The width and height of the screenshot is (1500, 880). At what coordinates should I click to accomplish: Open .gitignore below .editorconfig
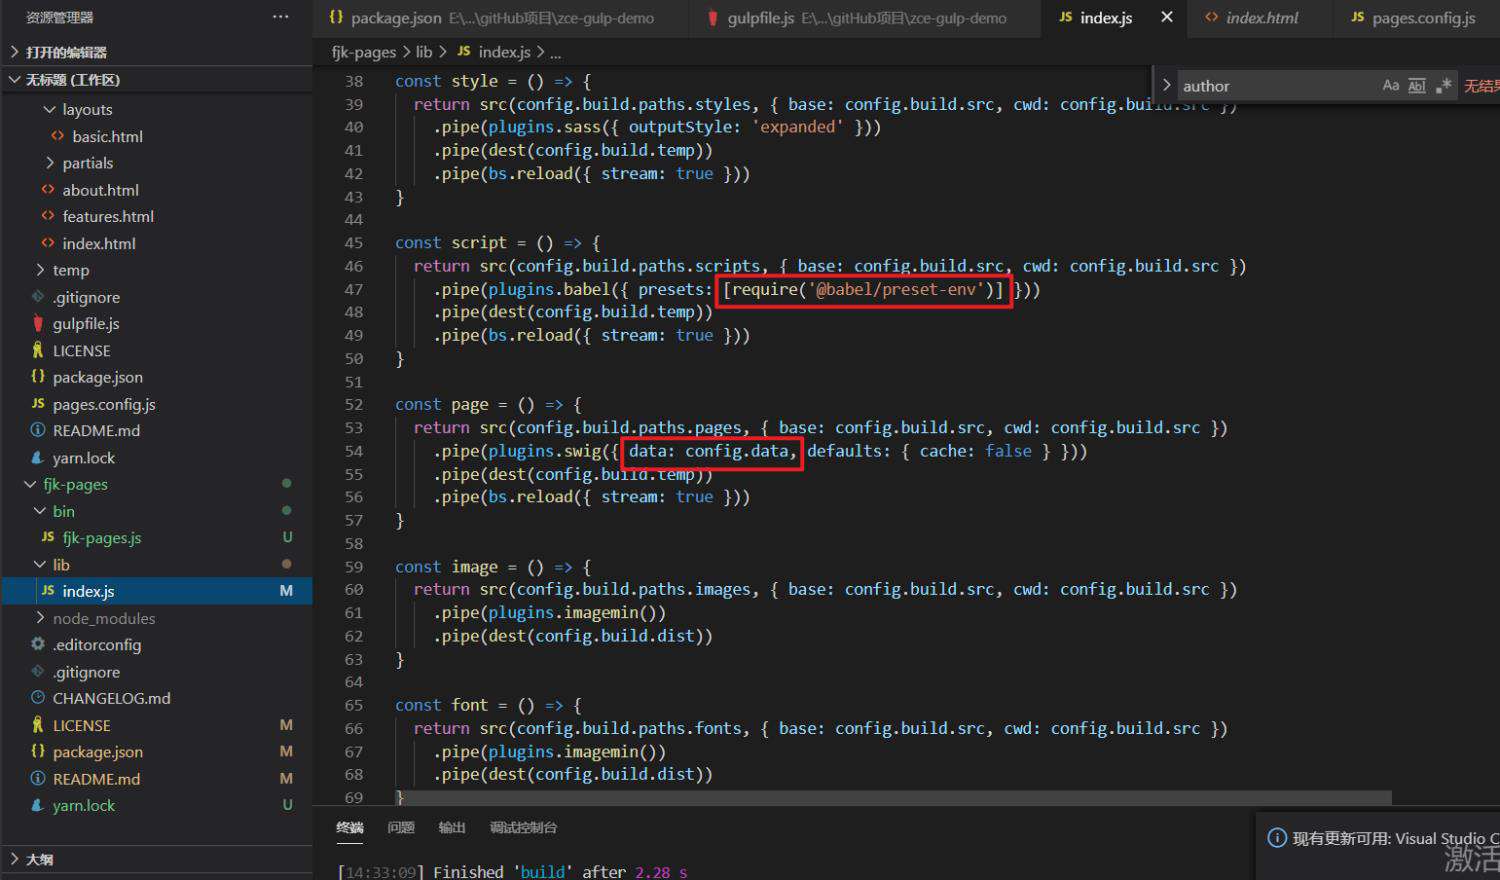pyautogui.click(x=86, y=672)
